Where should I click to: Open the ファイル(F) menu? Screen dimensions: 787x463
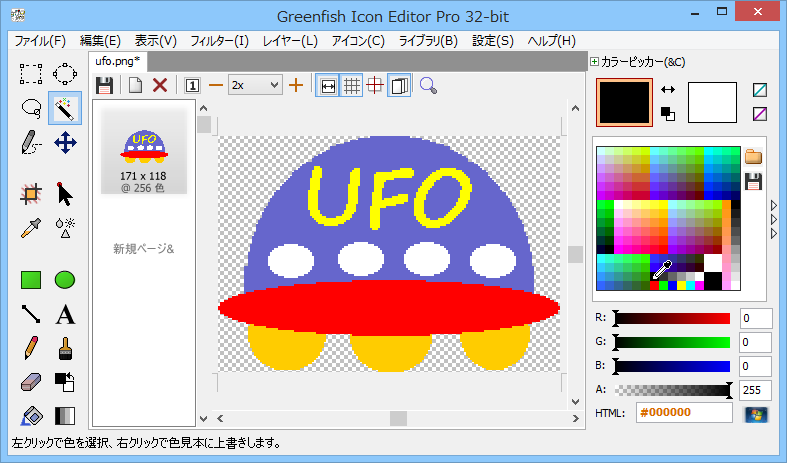click(40, 41)
